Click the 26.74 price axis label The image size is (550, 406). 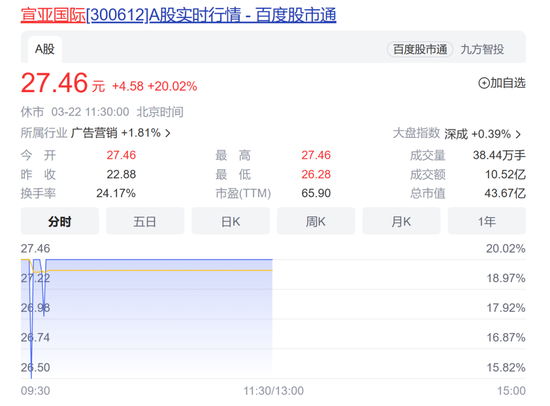pos(35,338)
